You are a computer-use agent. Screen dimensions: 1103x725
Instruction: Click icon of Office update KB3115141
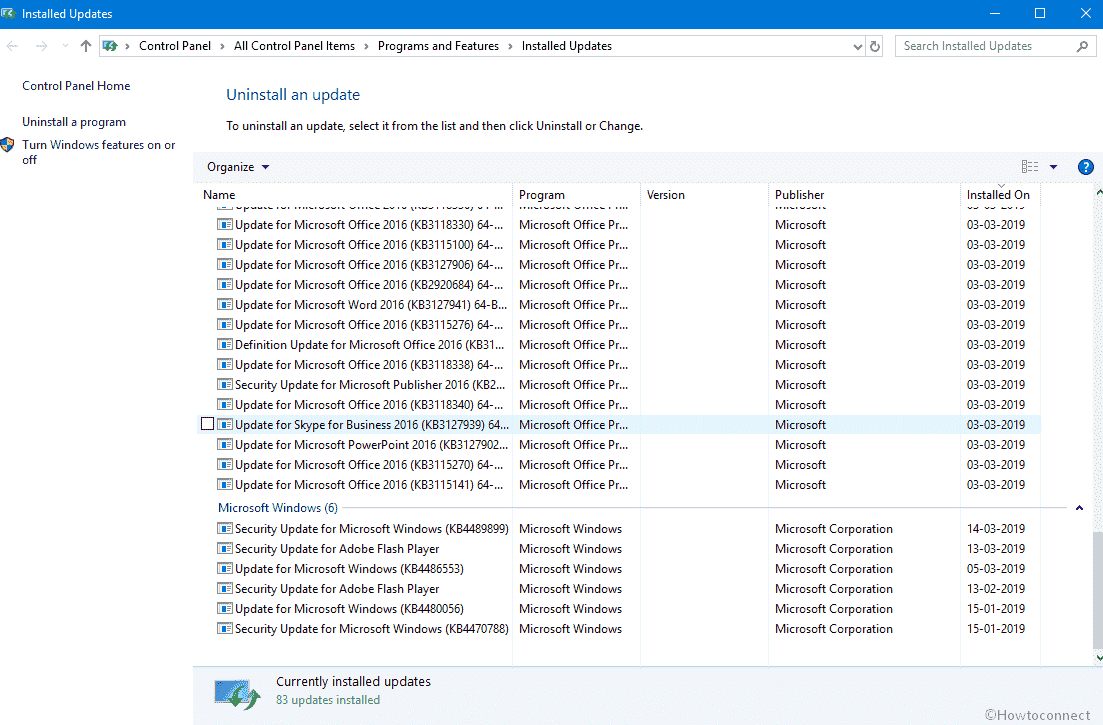pyautogui.click(x=225, y=485)
